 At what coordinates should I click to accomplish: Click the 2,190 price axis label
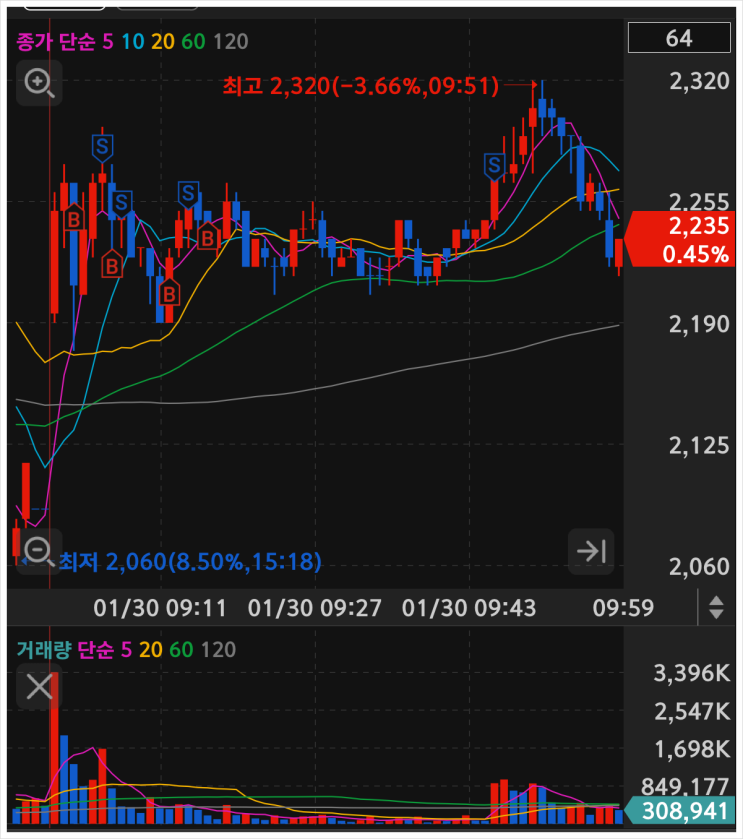(x=699, y=324)
